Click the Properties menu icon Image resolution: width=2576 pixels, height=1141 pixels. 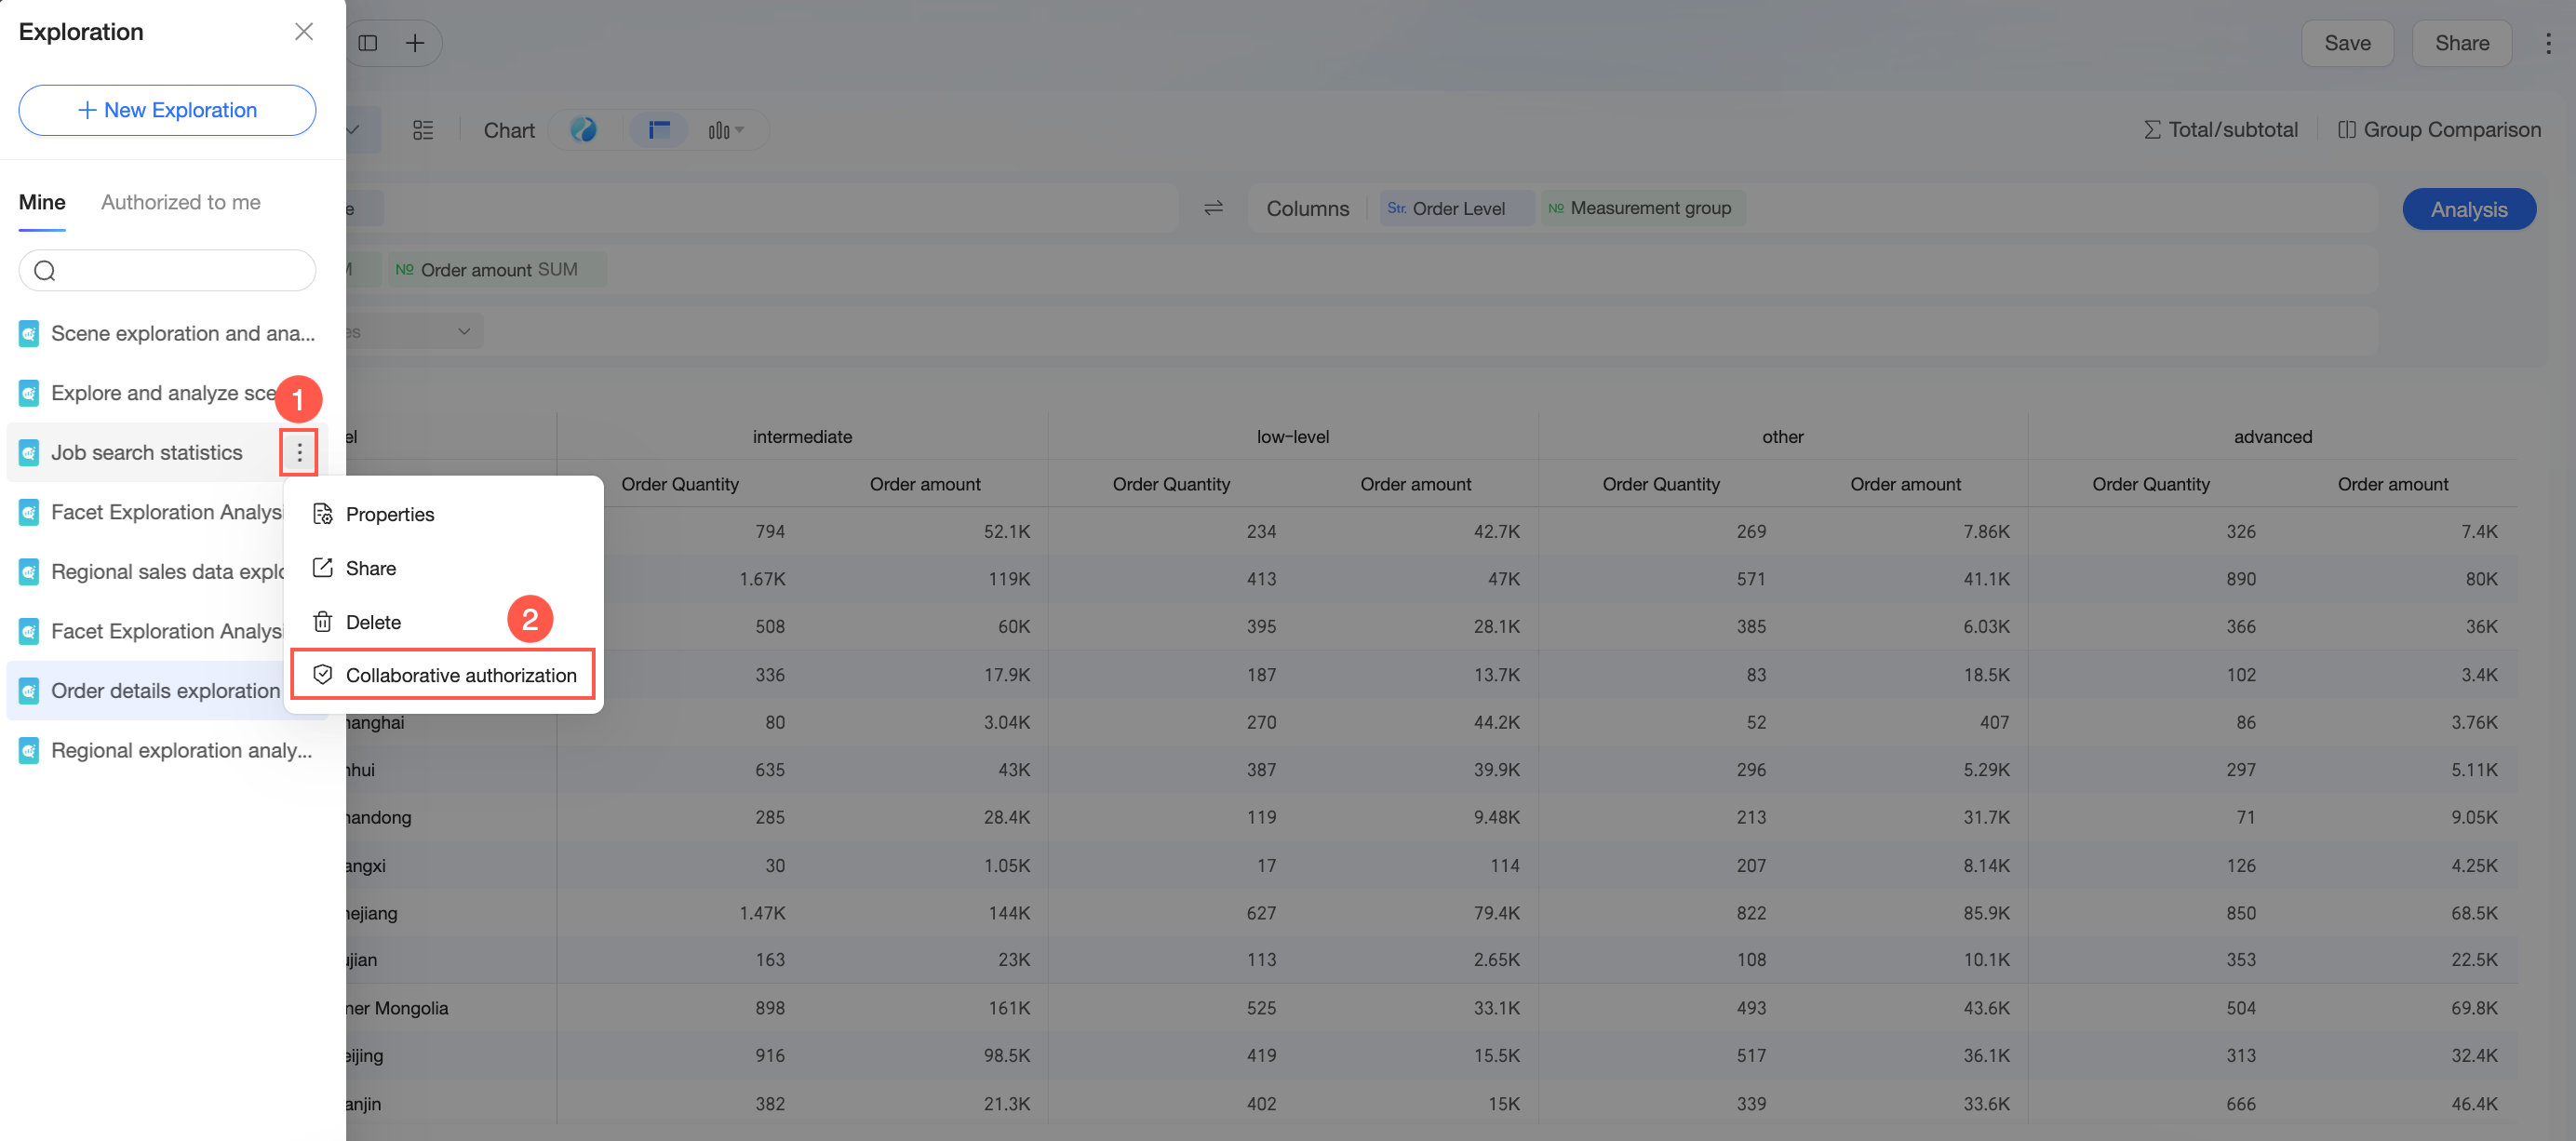pyautogui.click(x=323, y=514)
